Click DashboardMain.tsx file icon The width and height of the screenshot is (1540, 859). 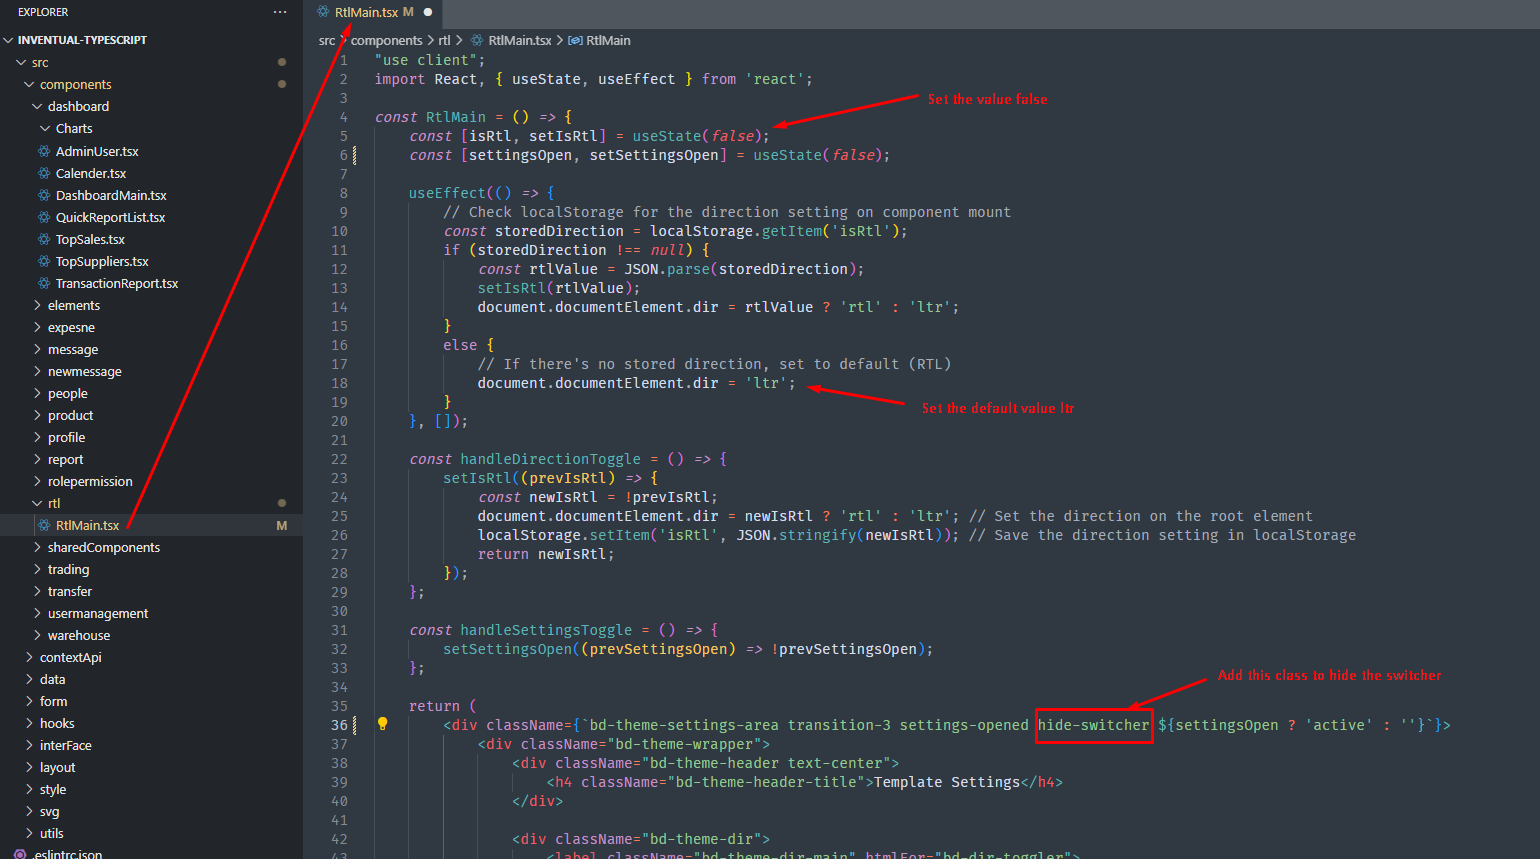tap(44, 195)
